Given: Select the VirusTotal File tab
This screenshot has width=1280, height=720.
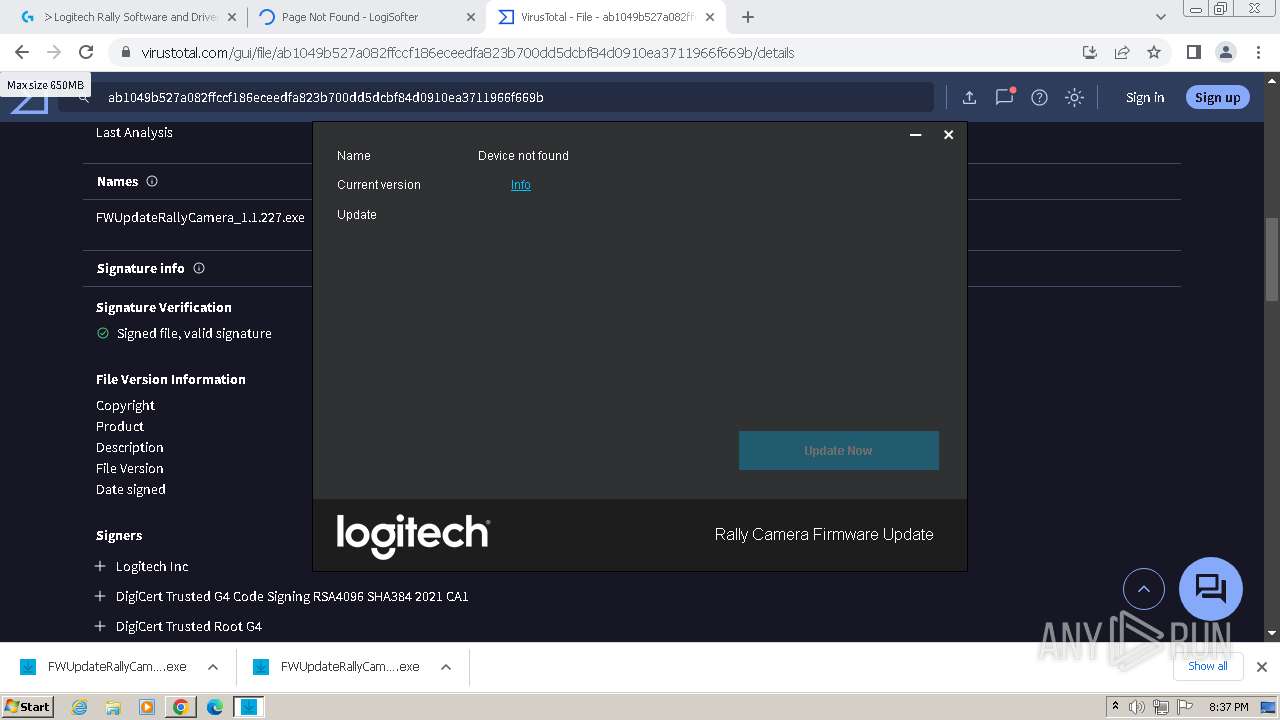Looking at the screenshot, I should point(606,17).
